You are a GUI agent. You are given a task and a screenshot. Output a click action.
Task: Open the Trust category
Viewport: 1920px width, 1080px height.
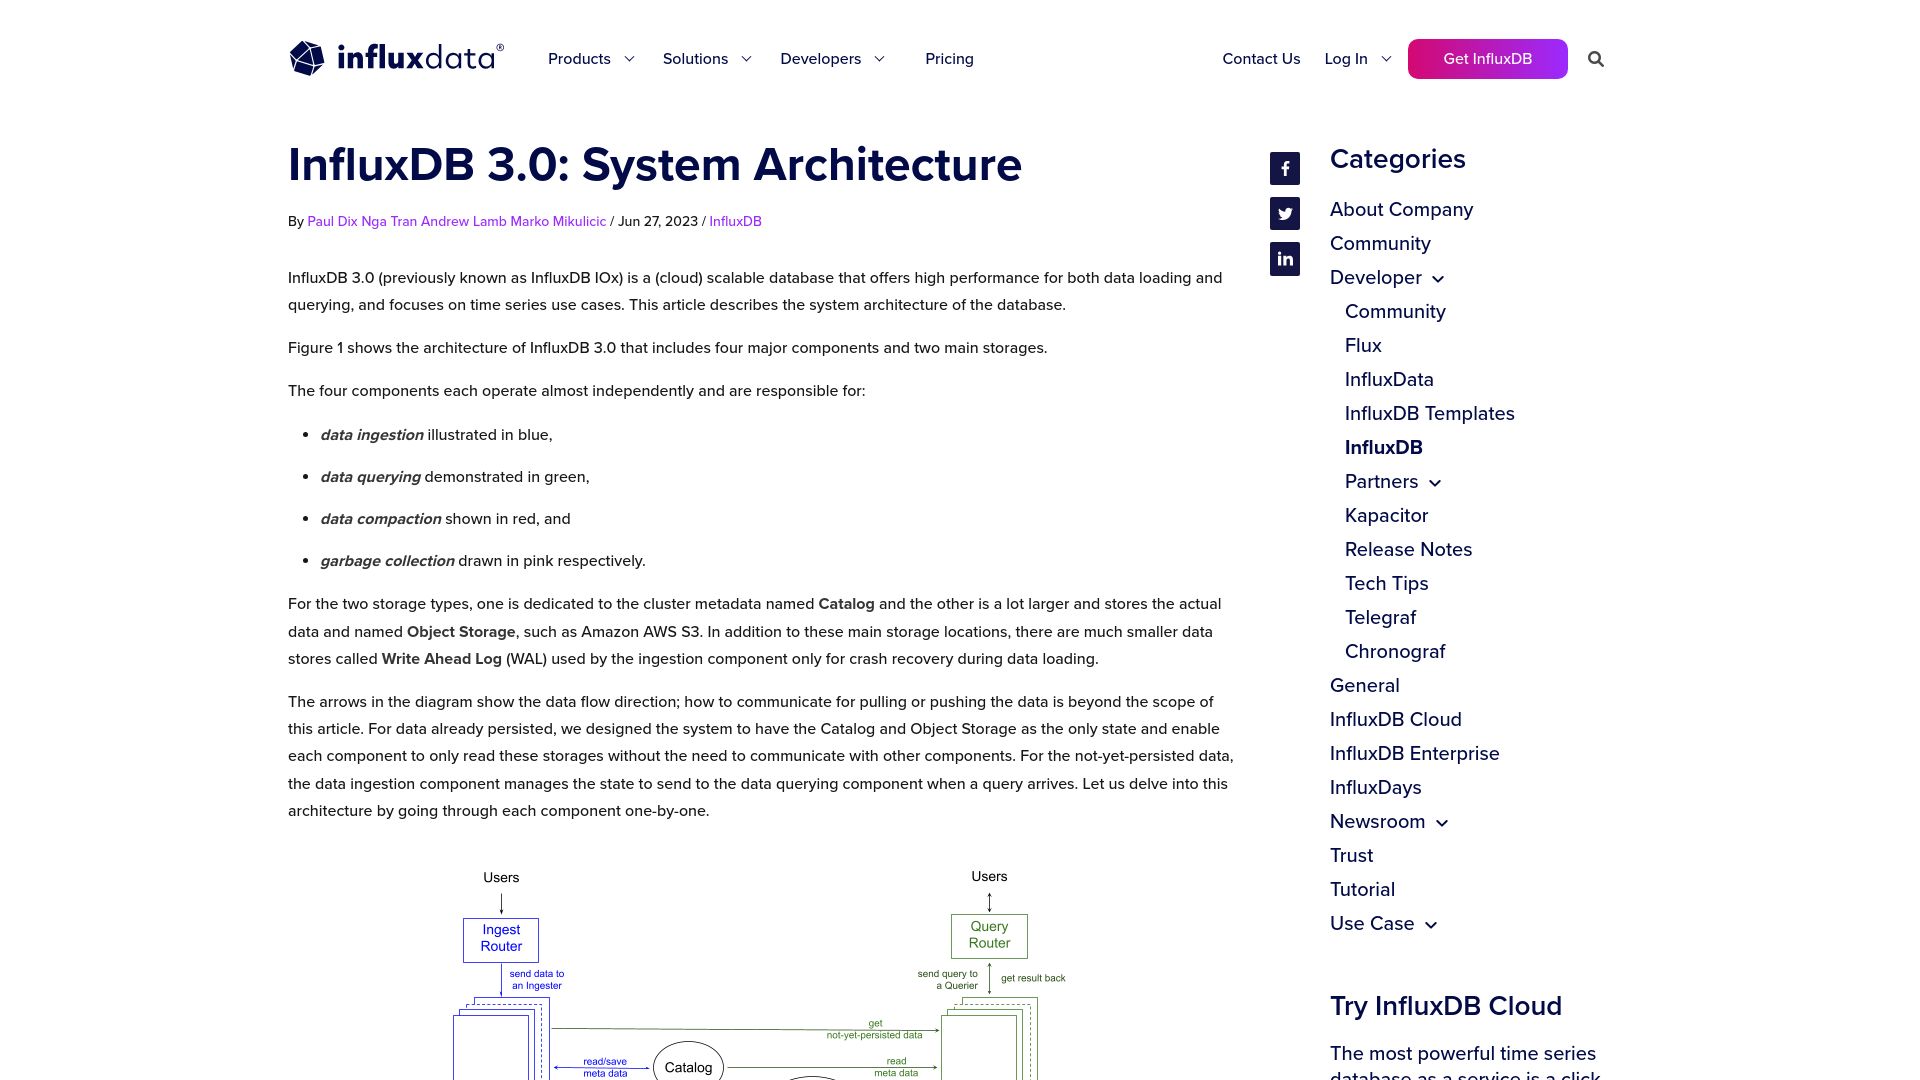pos(1351,855)
